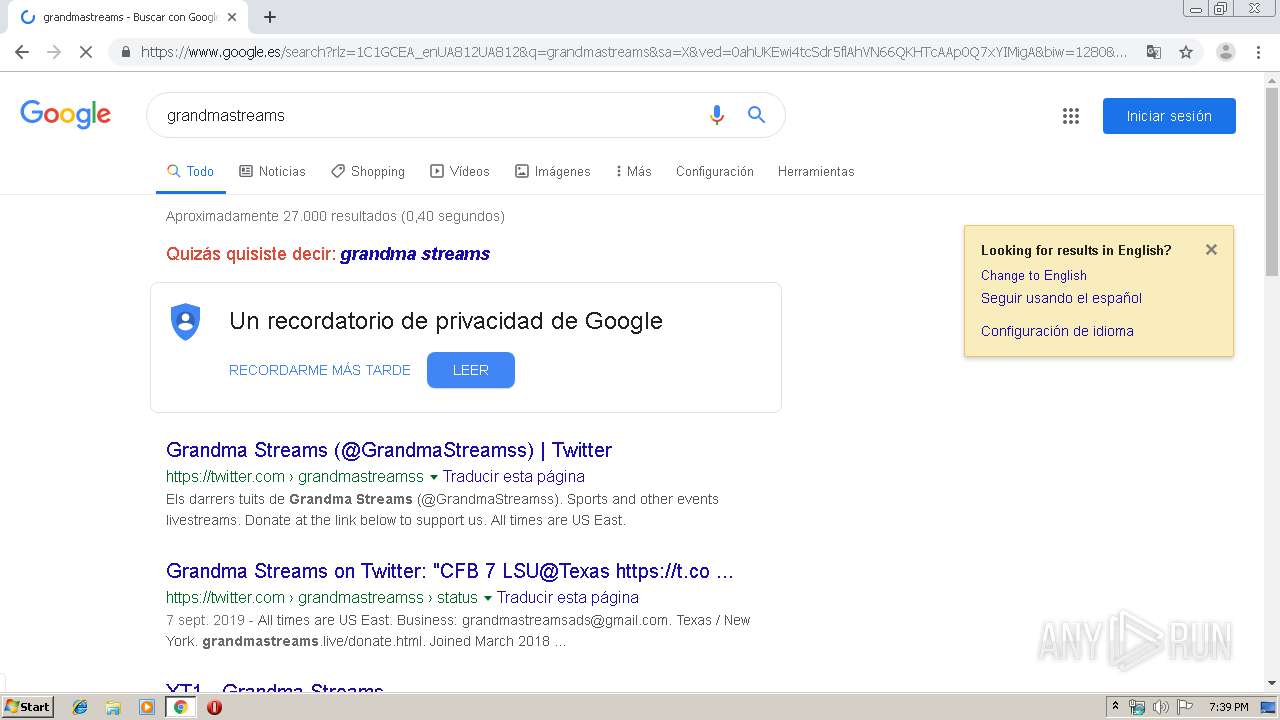Click the Action Center flag icon
This screenshot has height=720, width=1280.
tap(1185, 707)
